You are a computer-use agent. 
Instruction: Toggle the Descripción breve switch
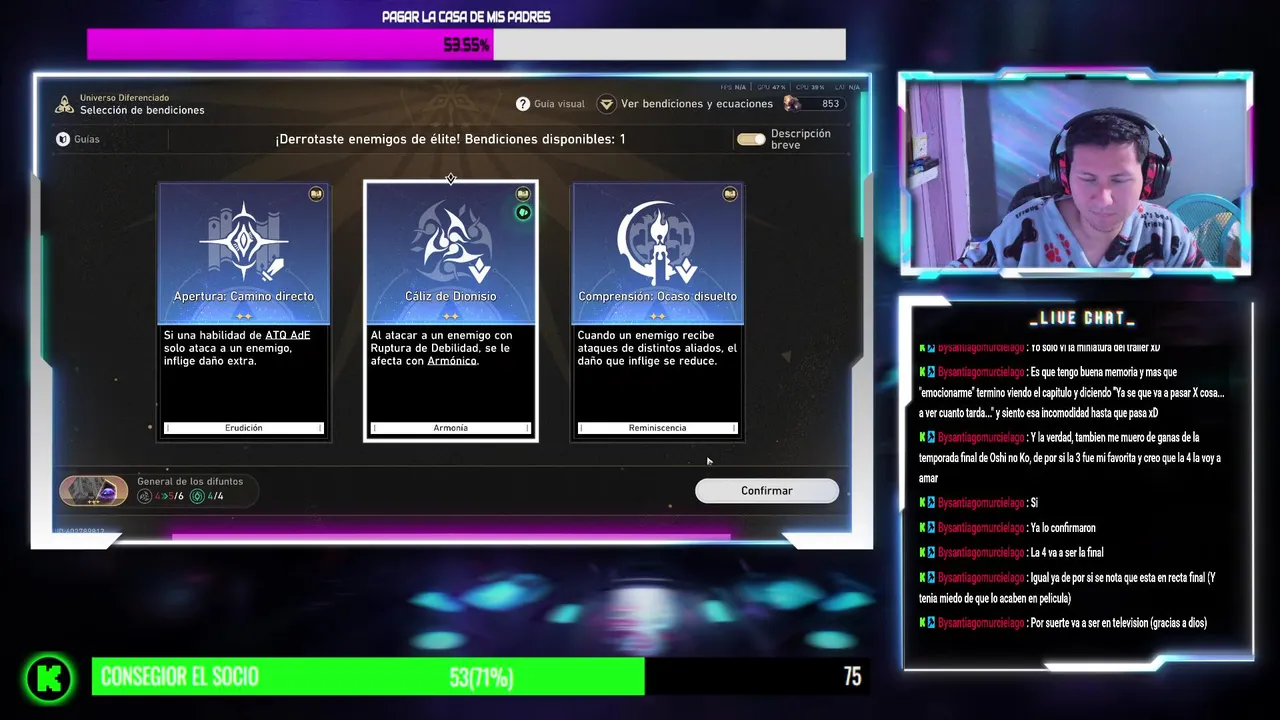pyautogui.click(x=751, y=139)
